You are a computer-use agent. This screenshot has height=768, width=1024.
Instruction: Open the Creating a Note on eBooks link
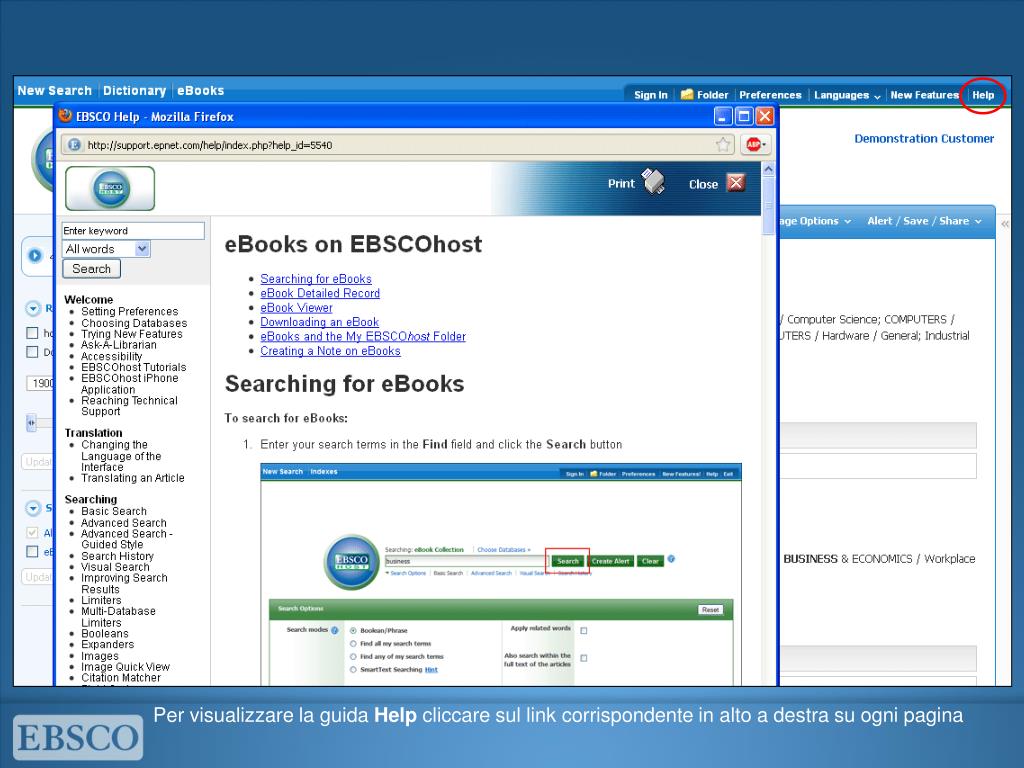(330, 351)
